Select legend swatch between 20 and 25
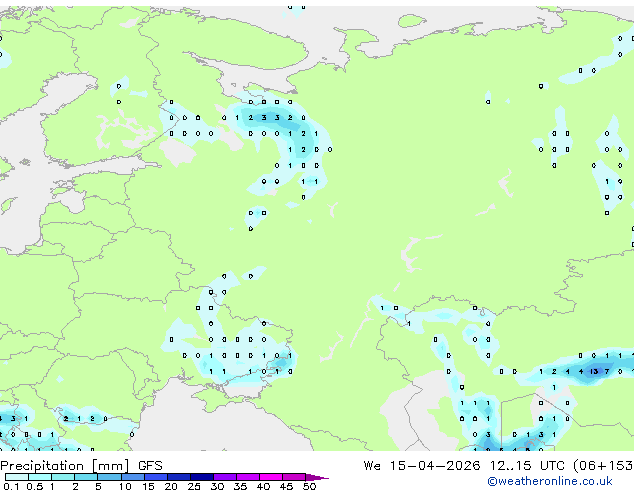The image size is (634, 490). point(179,477)
